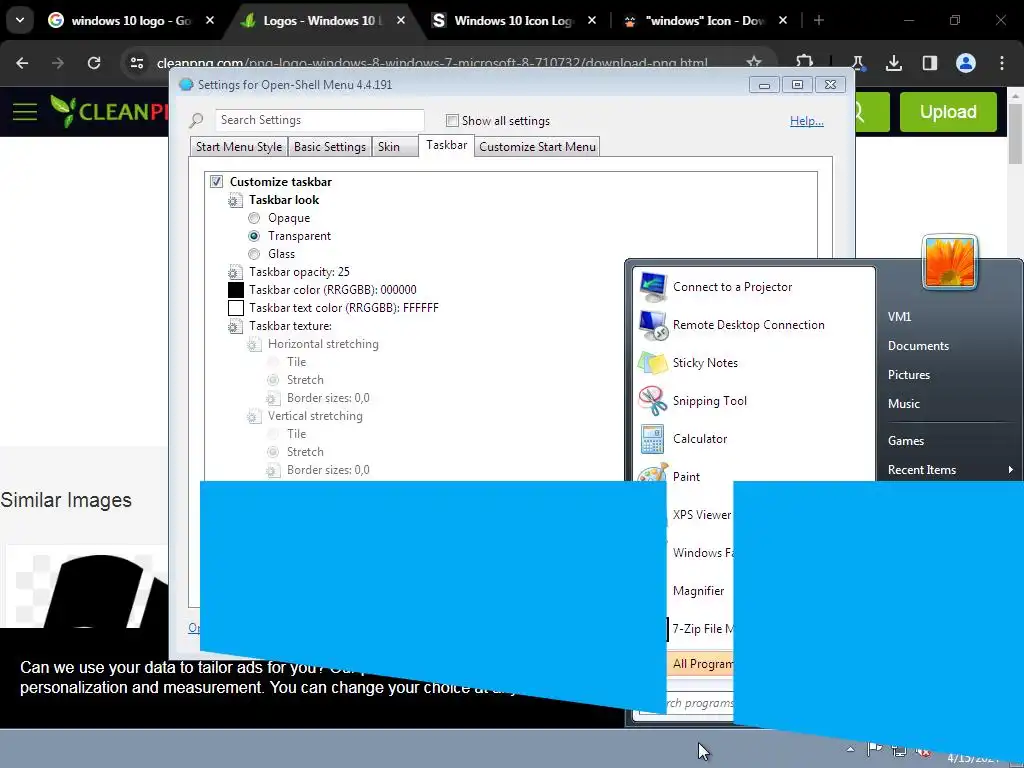Click CleanPNG leaf logo
This screenshot has height=768, width=1024.
(x=63, y=110)
